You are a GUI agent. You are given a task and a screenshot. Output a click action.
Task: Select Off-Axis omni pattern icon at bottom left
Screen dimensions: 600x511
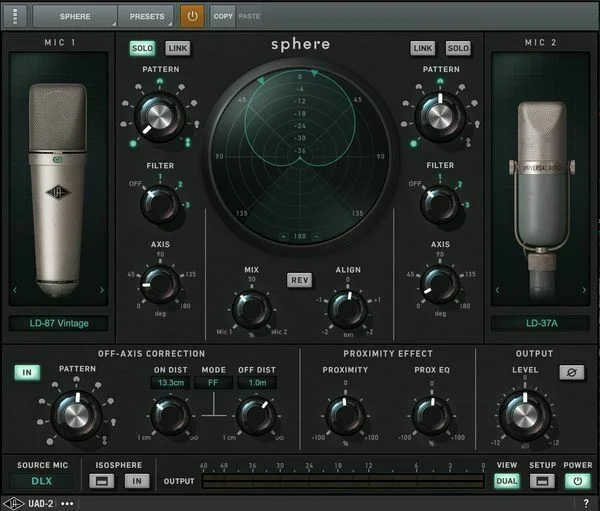50,441
